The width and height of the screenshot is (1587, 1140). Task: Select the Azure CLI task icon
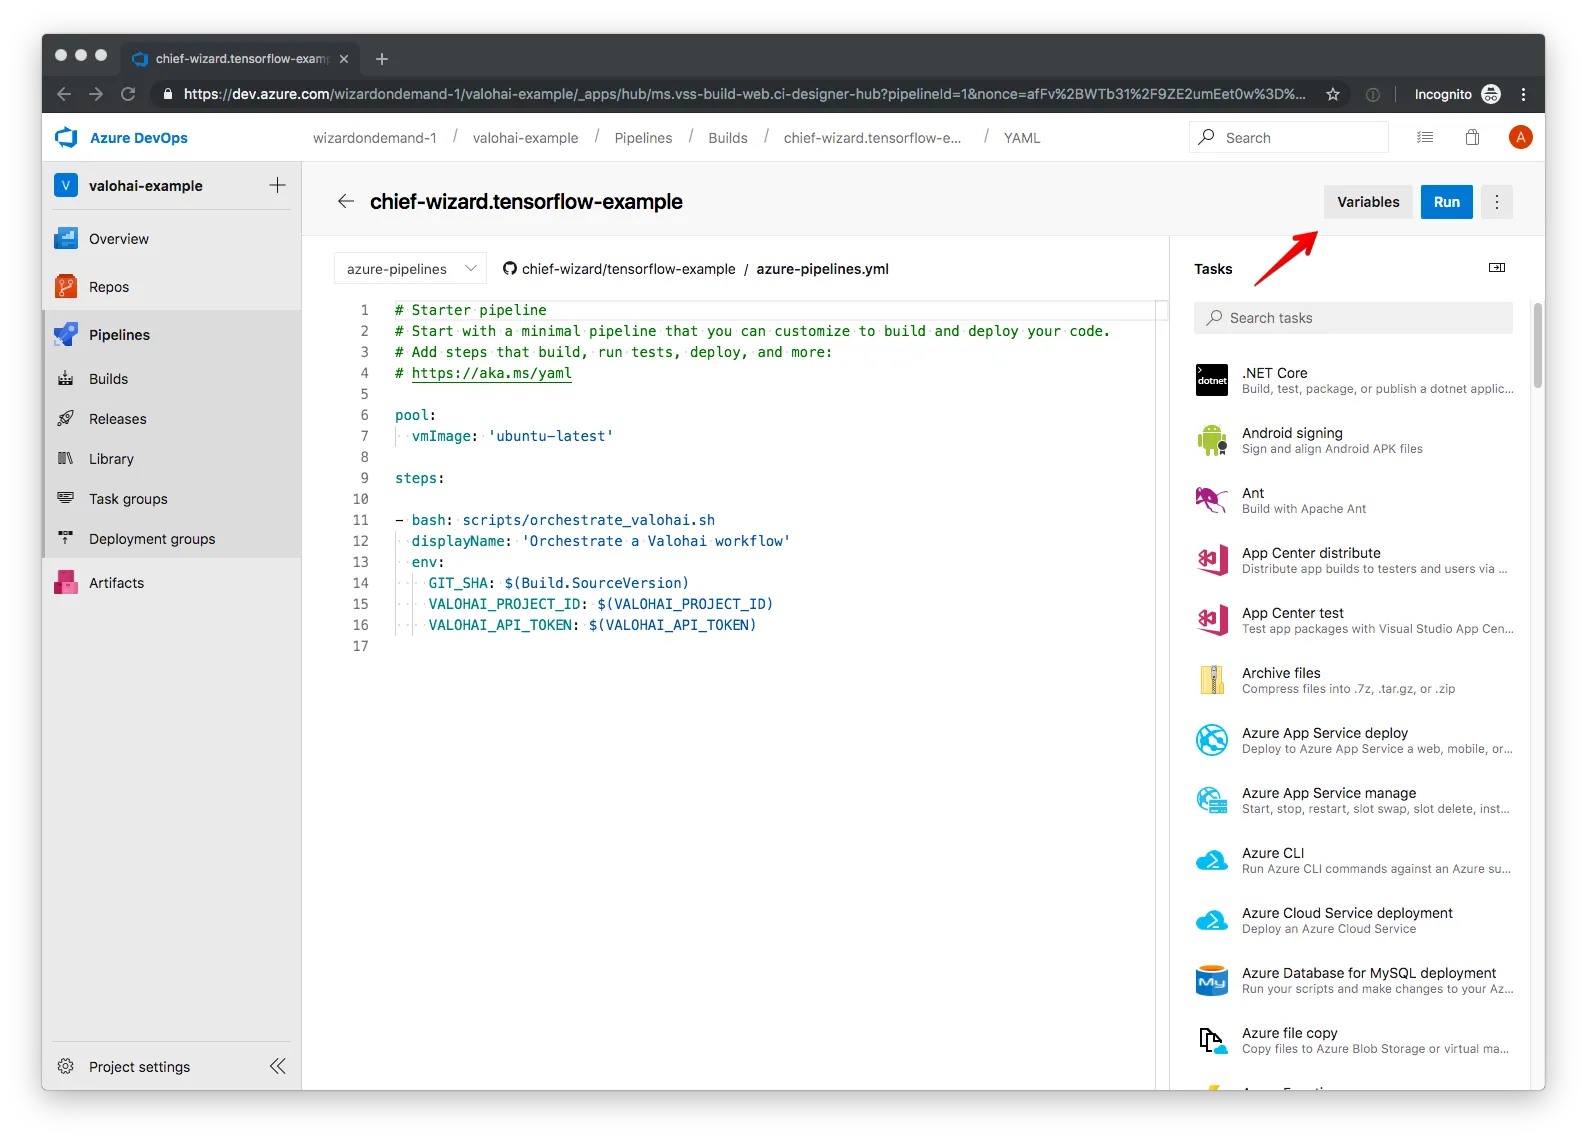[1212, 861]
